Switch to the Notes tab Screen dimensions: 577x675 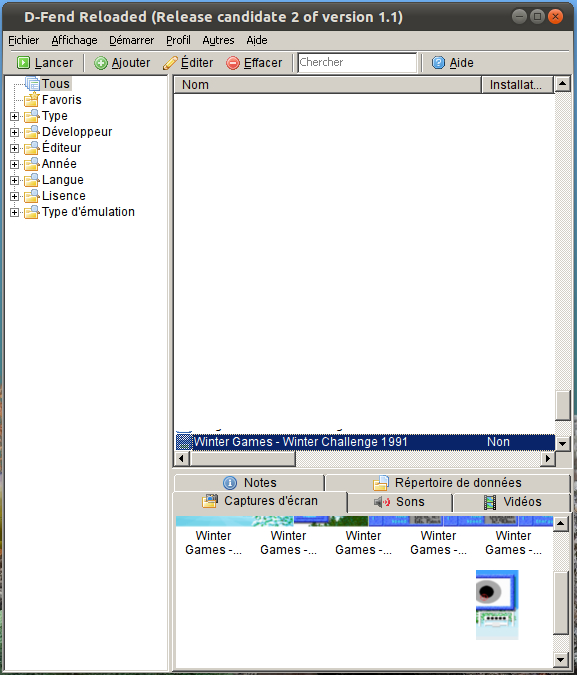click(x=249, y=483)
